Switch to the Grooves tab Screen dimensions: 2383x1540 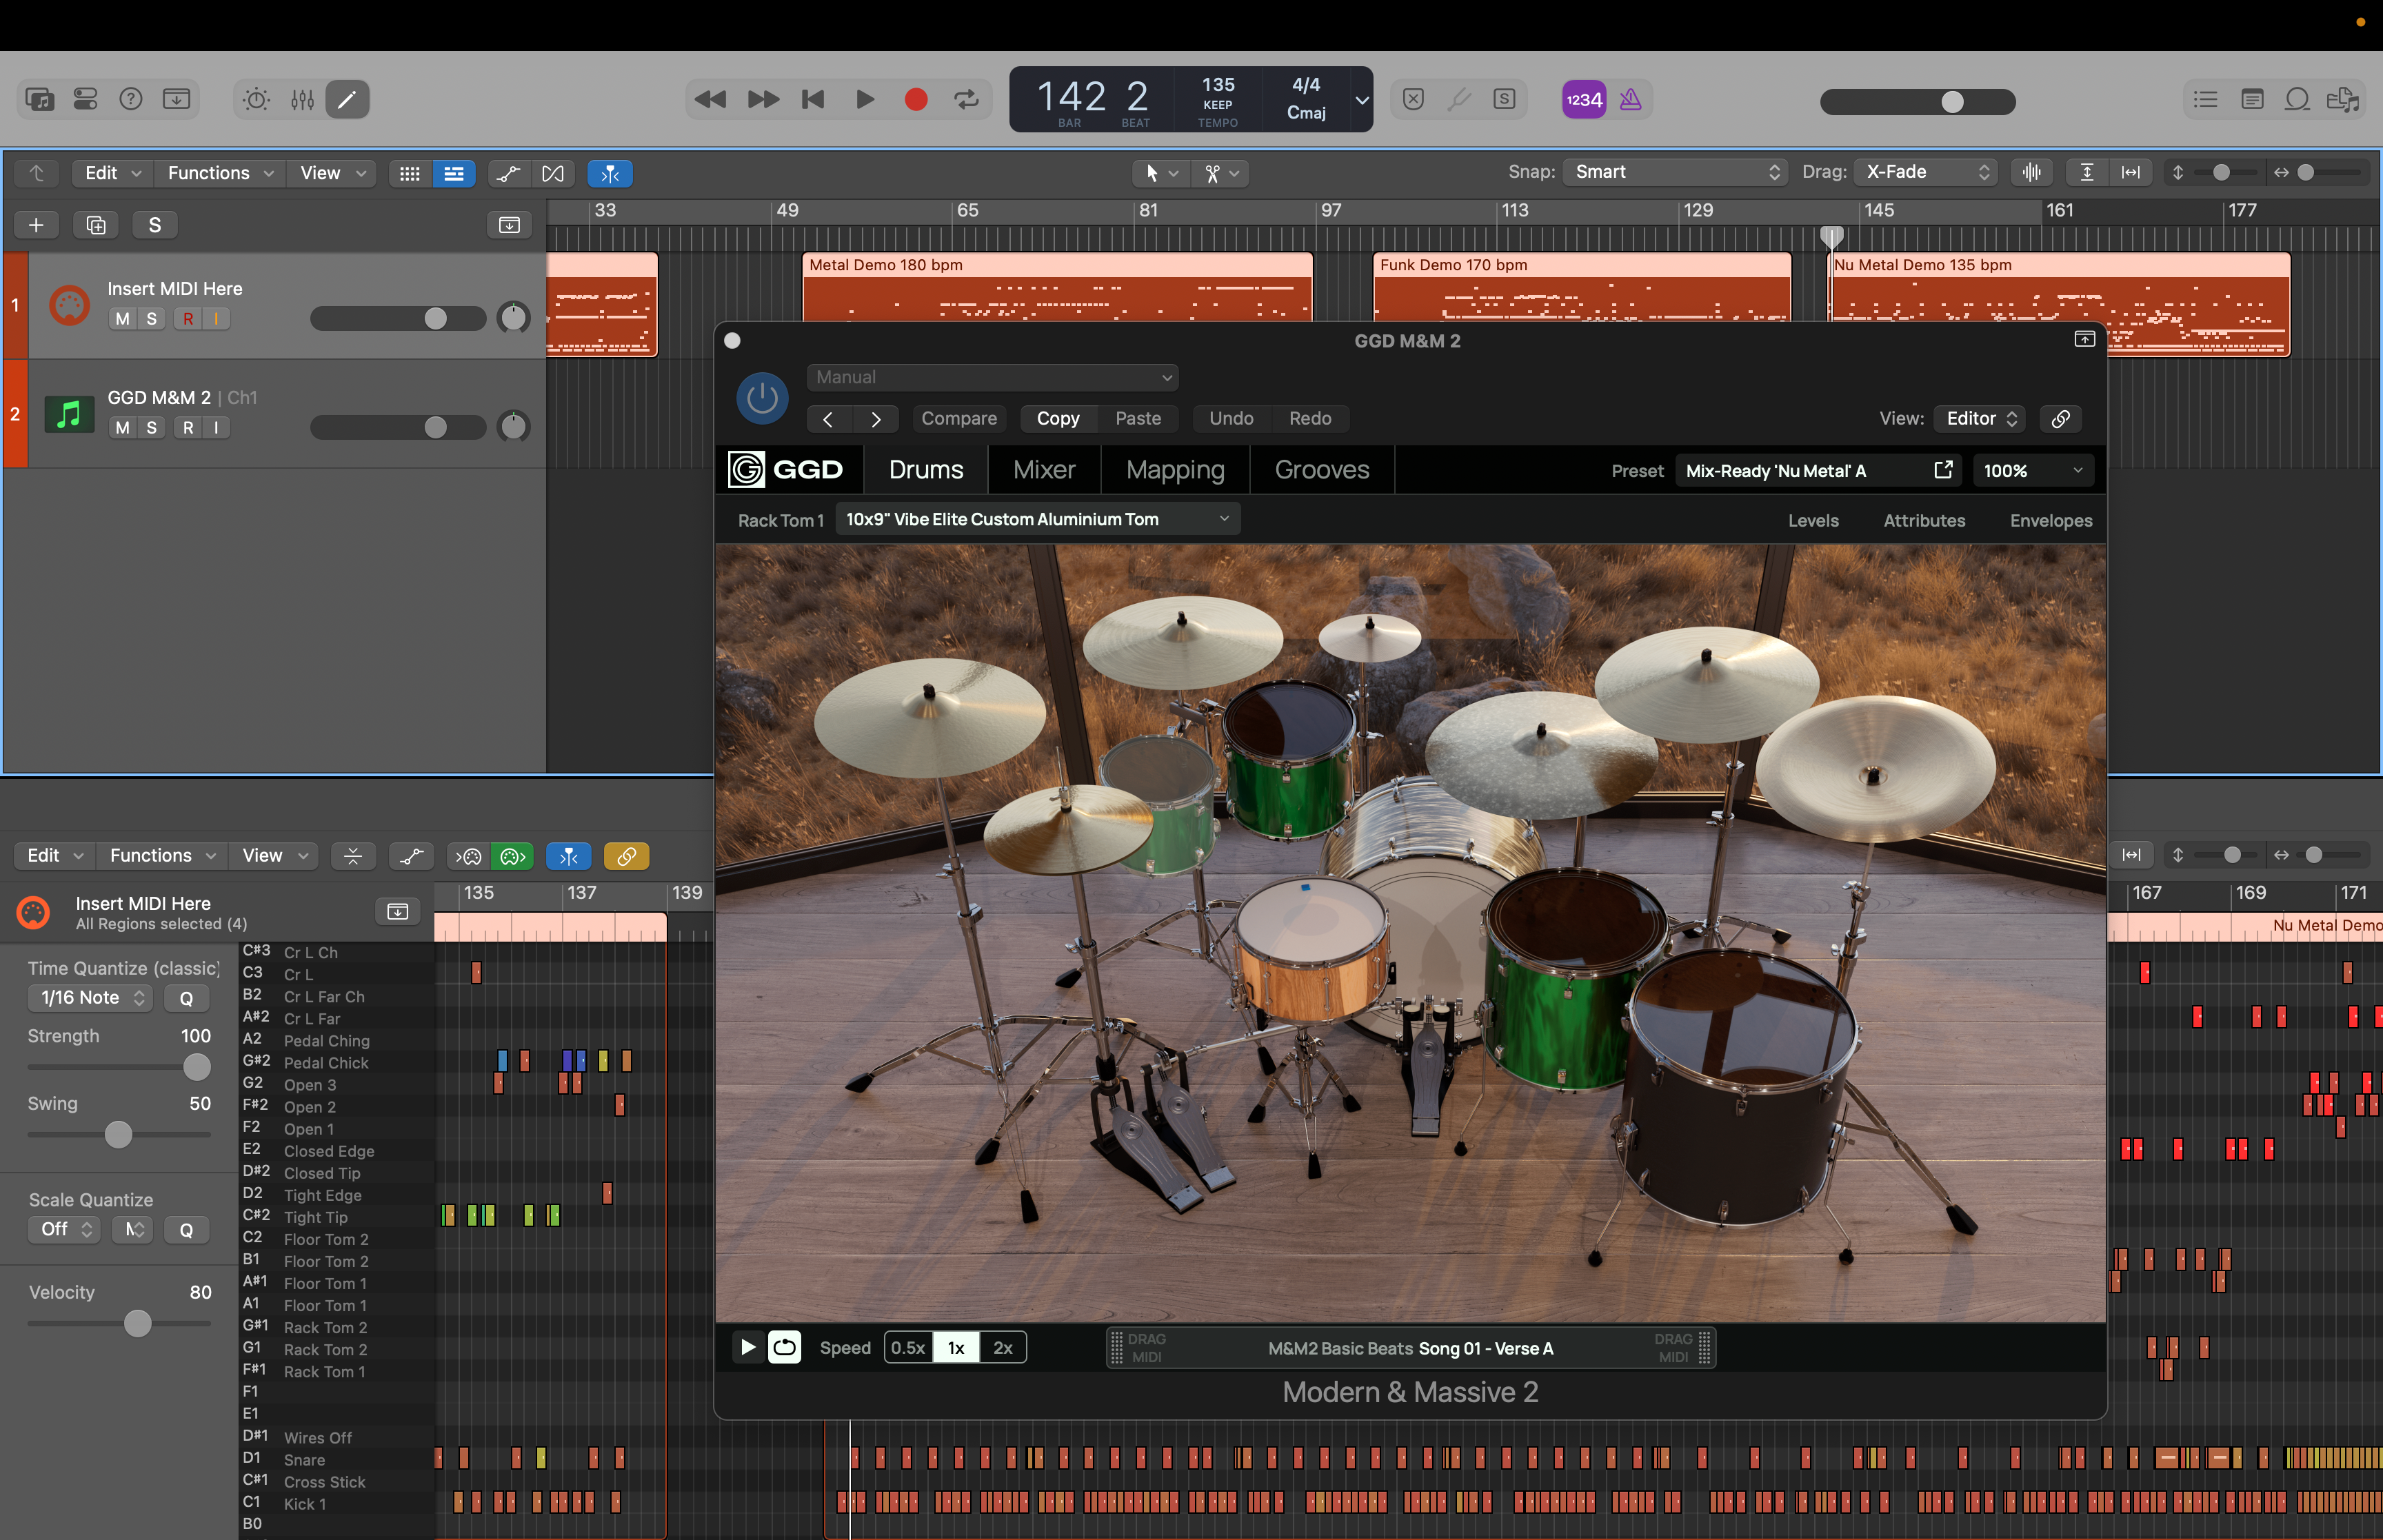click(1321, 470)
